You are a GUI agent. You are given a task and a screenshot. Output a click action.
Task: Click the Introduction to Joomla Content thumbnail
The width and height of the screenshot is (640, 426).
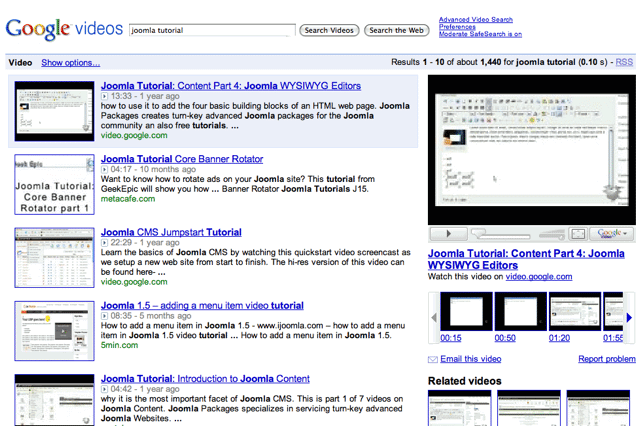tap(54, 400)
